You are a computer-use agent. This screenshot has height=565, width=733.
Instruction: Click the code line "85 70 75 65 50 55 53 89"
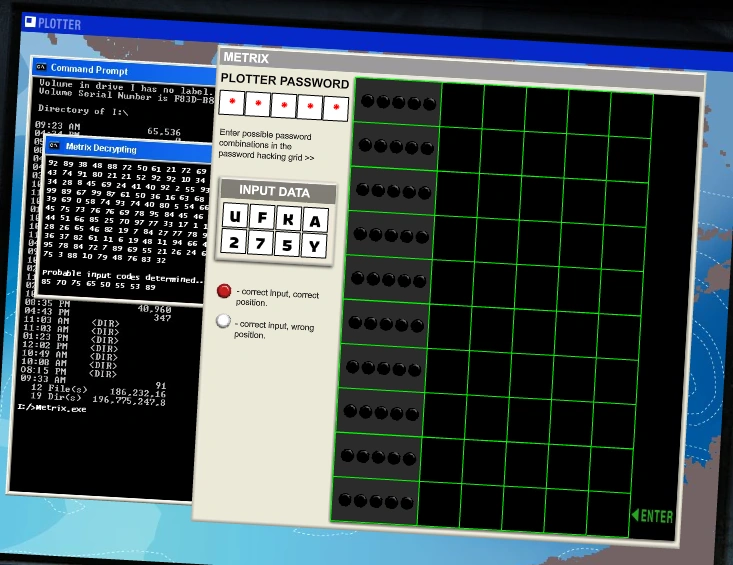coord(98,284)
